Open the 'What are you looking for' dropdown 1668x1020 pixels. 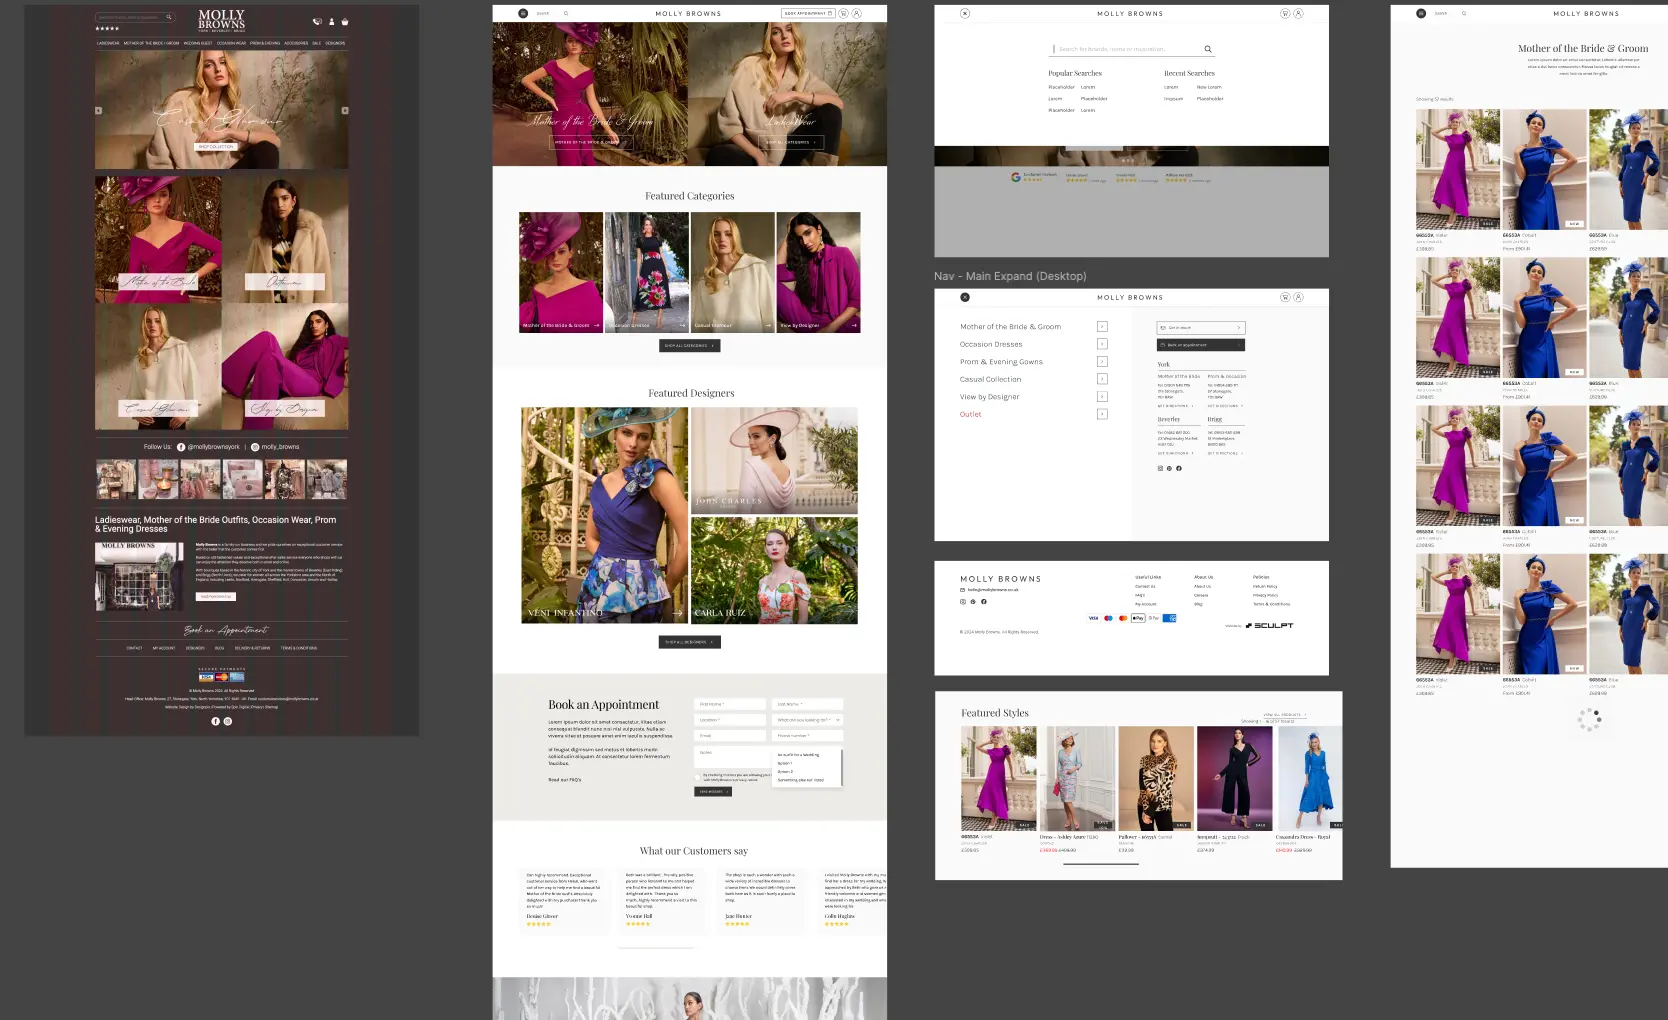point(808,720)
